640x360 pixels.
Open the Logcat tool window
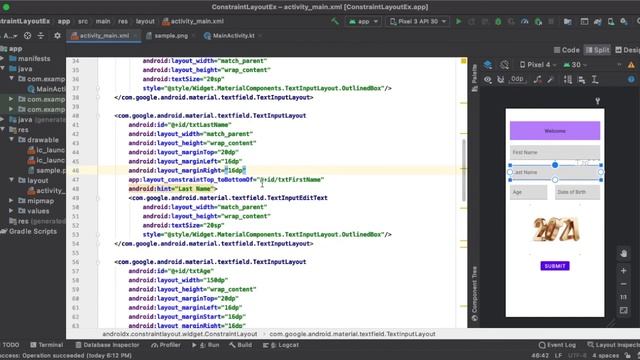[281, 345]
